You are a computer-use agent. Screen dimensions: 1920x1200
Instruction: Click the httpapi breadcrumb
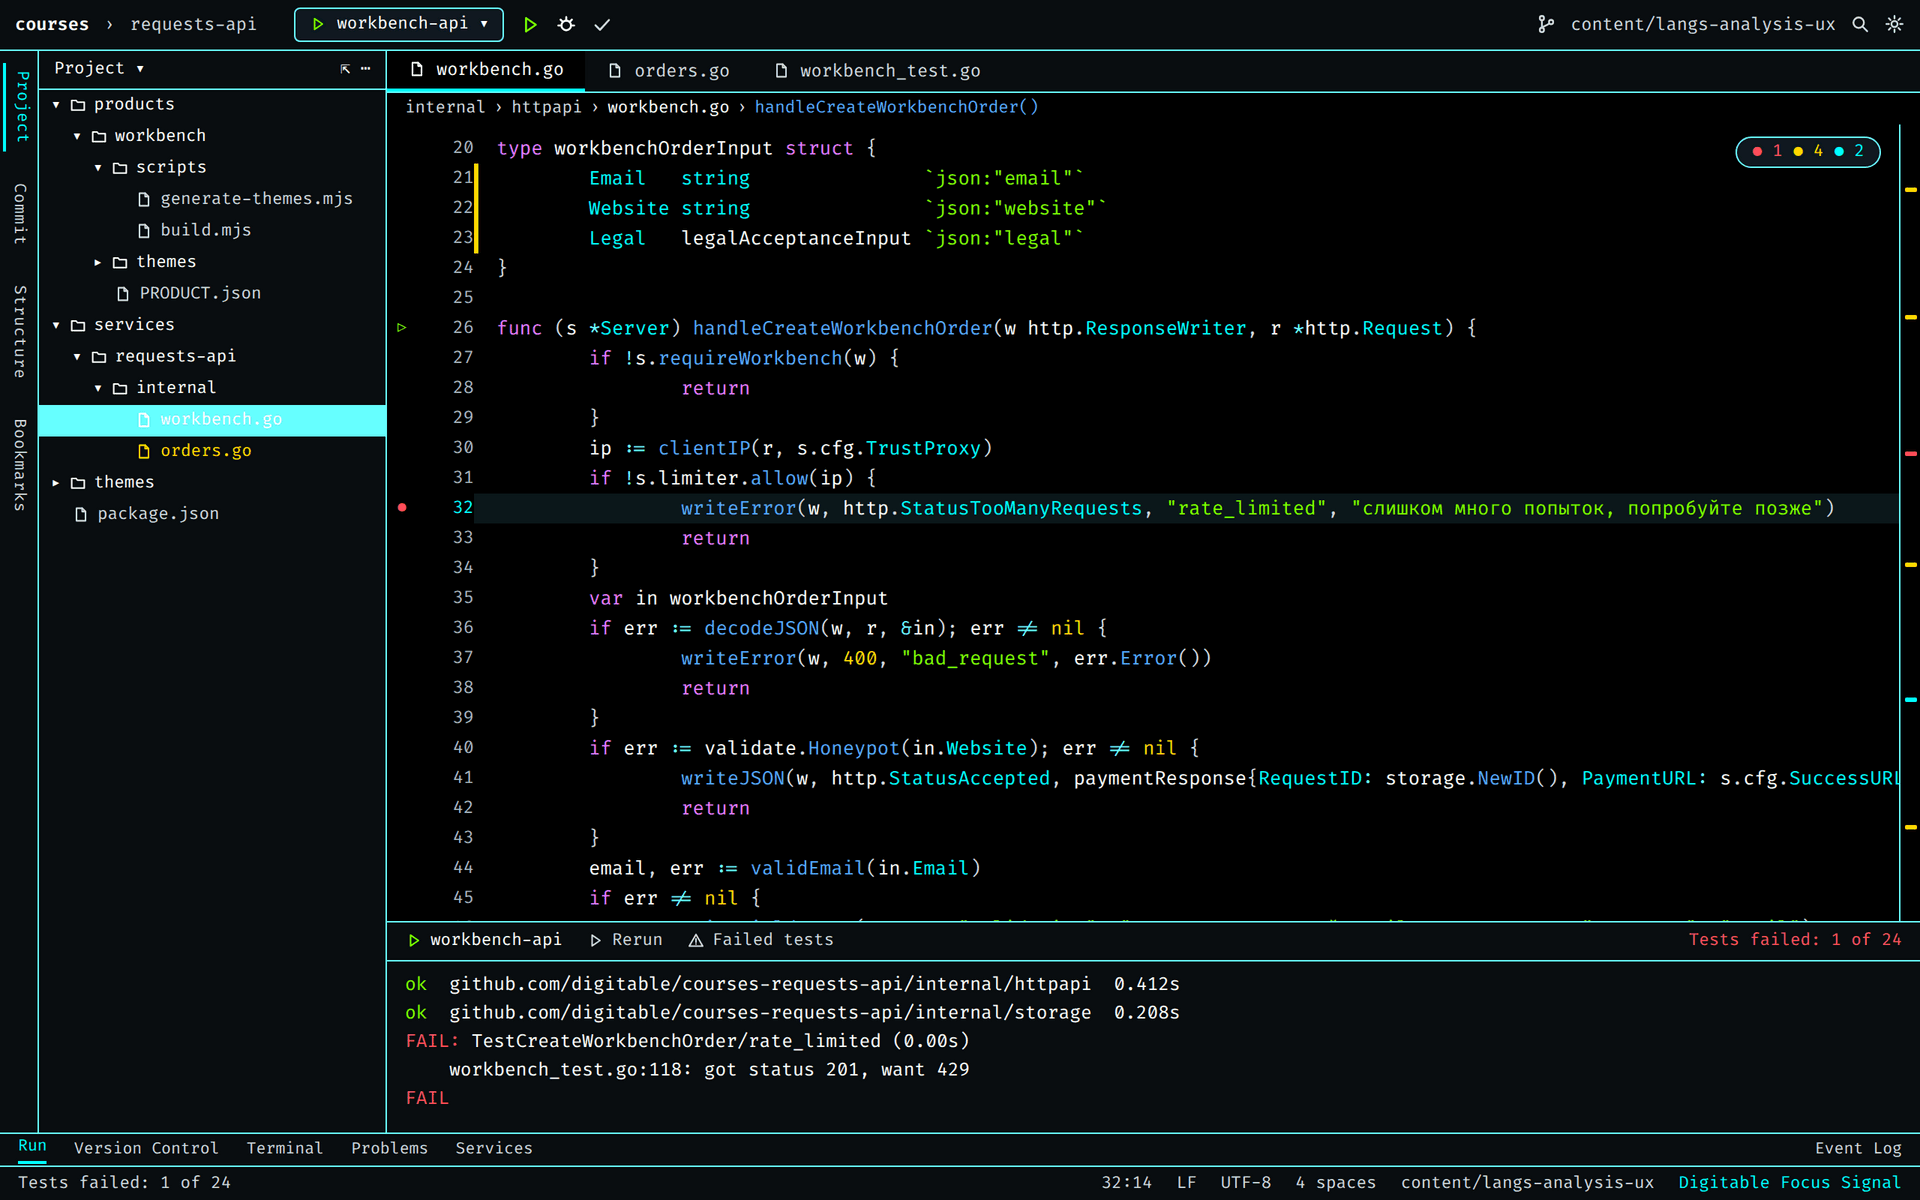546,107
